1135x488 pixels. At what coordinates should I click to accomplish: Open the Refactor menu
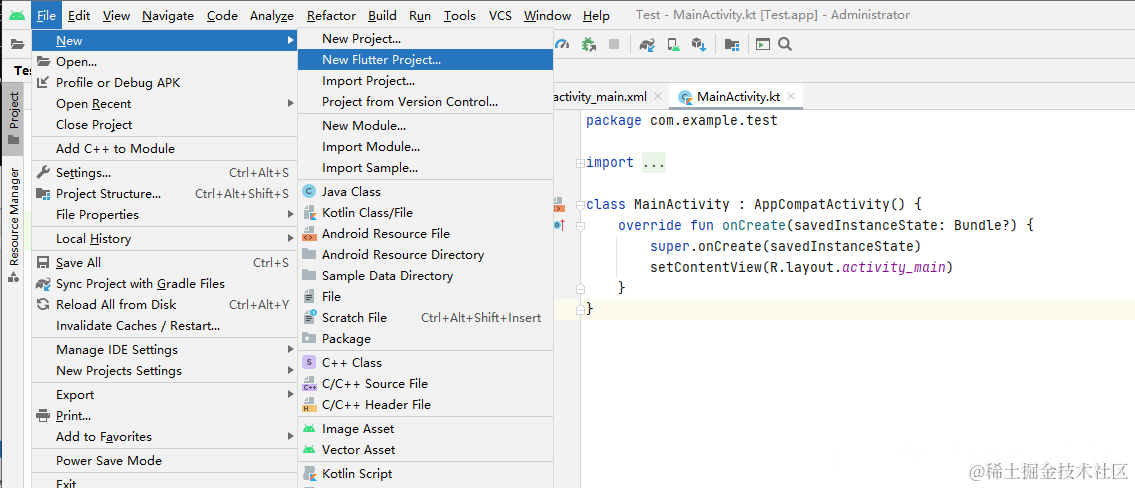point(331,15)
